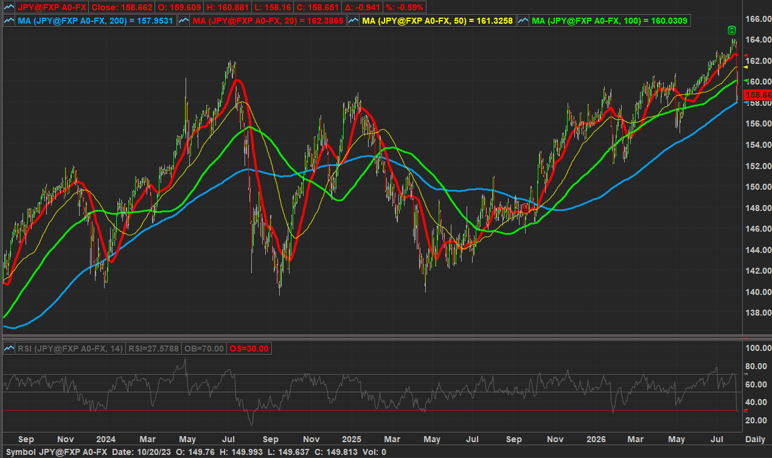Click the 2024 year label on time axis
This screenshot has height=458, width=772.
tap(106, 439)
